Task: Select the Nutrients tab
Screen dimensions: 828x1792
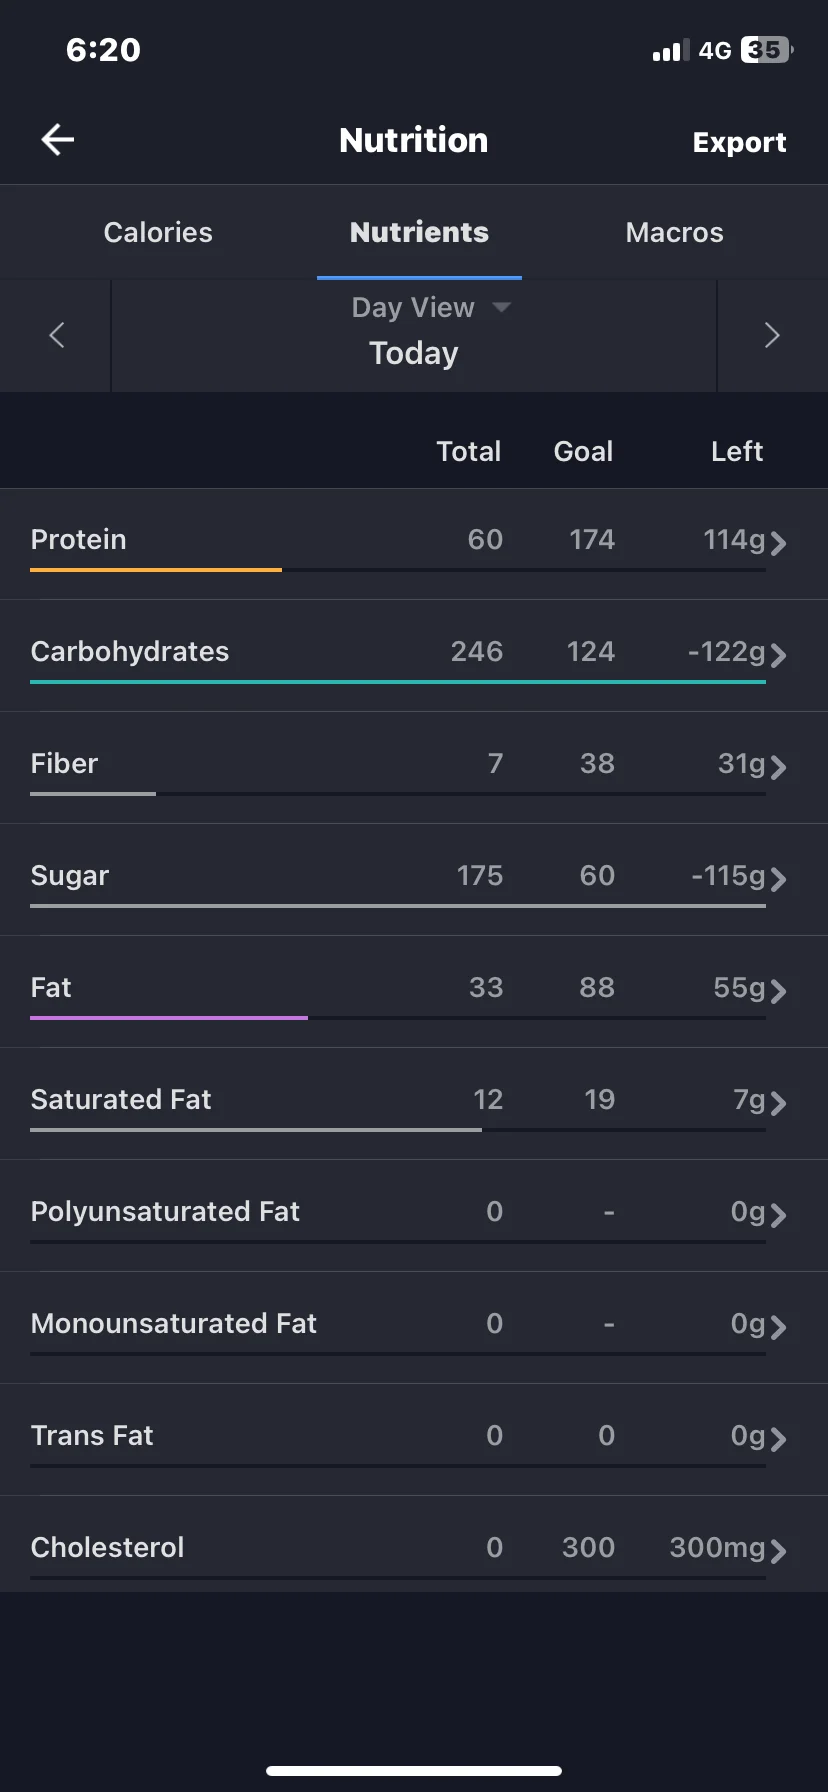Action: pyautogui.click(x=419, y=232)
